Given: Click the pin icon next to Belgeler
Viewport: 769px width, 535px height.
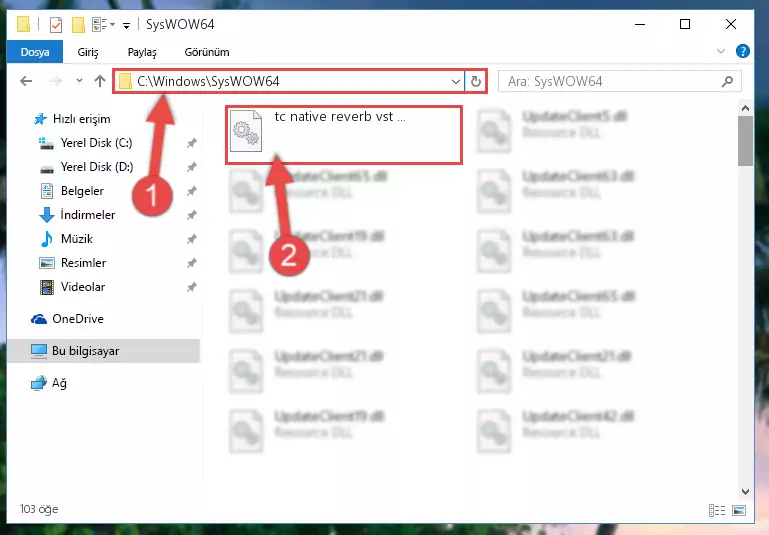Looking at the screenshot, I should pos(191,191).
